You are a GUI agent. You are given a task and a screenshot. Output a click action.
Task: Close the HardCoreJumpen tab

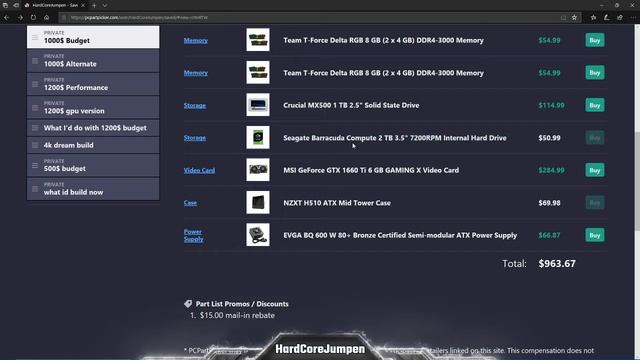83,5
